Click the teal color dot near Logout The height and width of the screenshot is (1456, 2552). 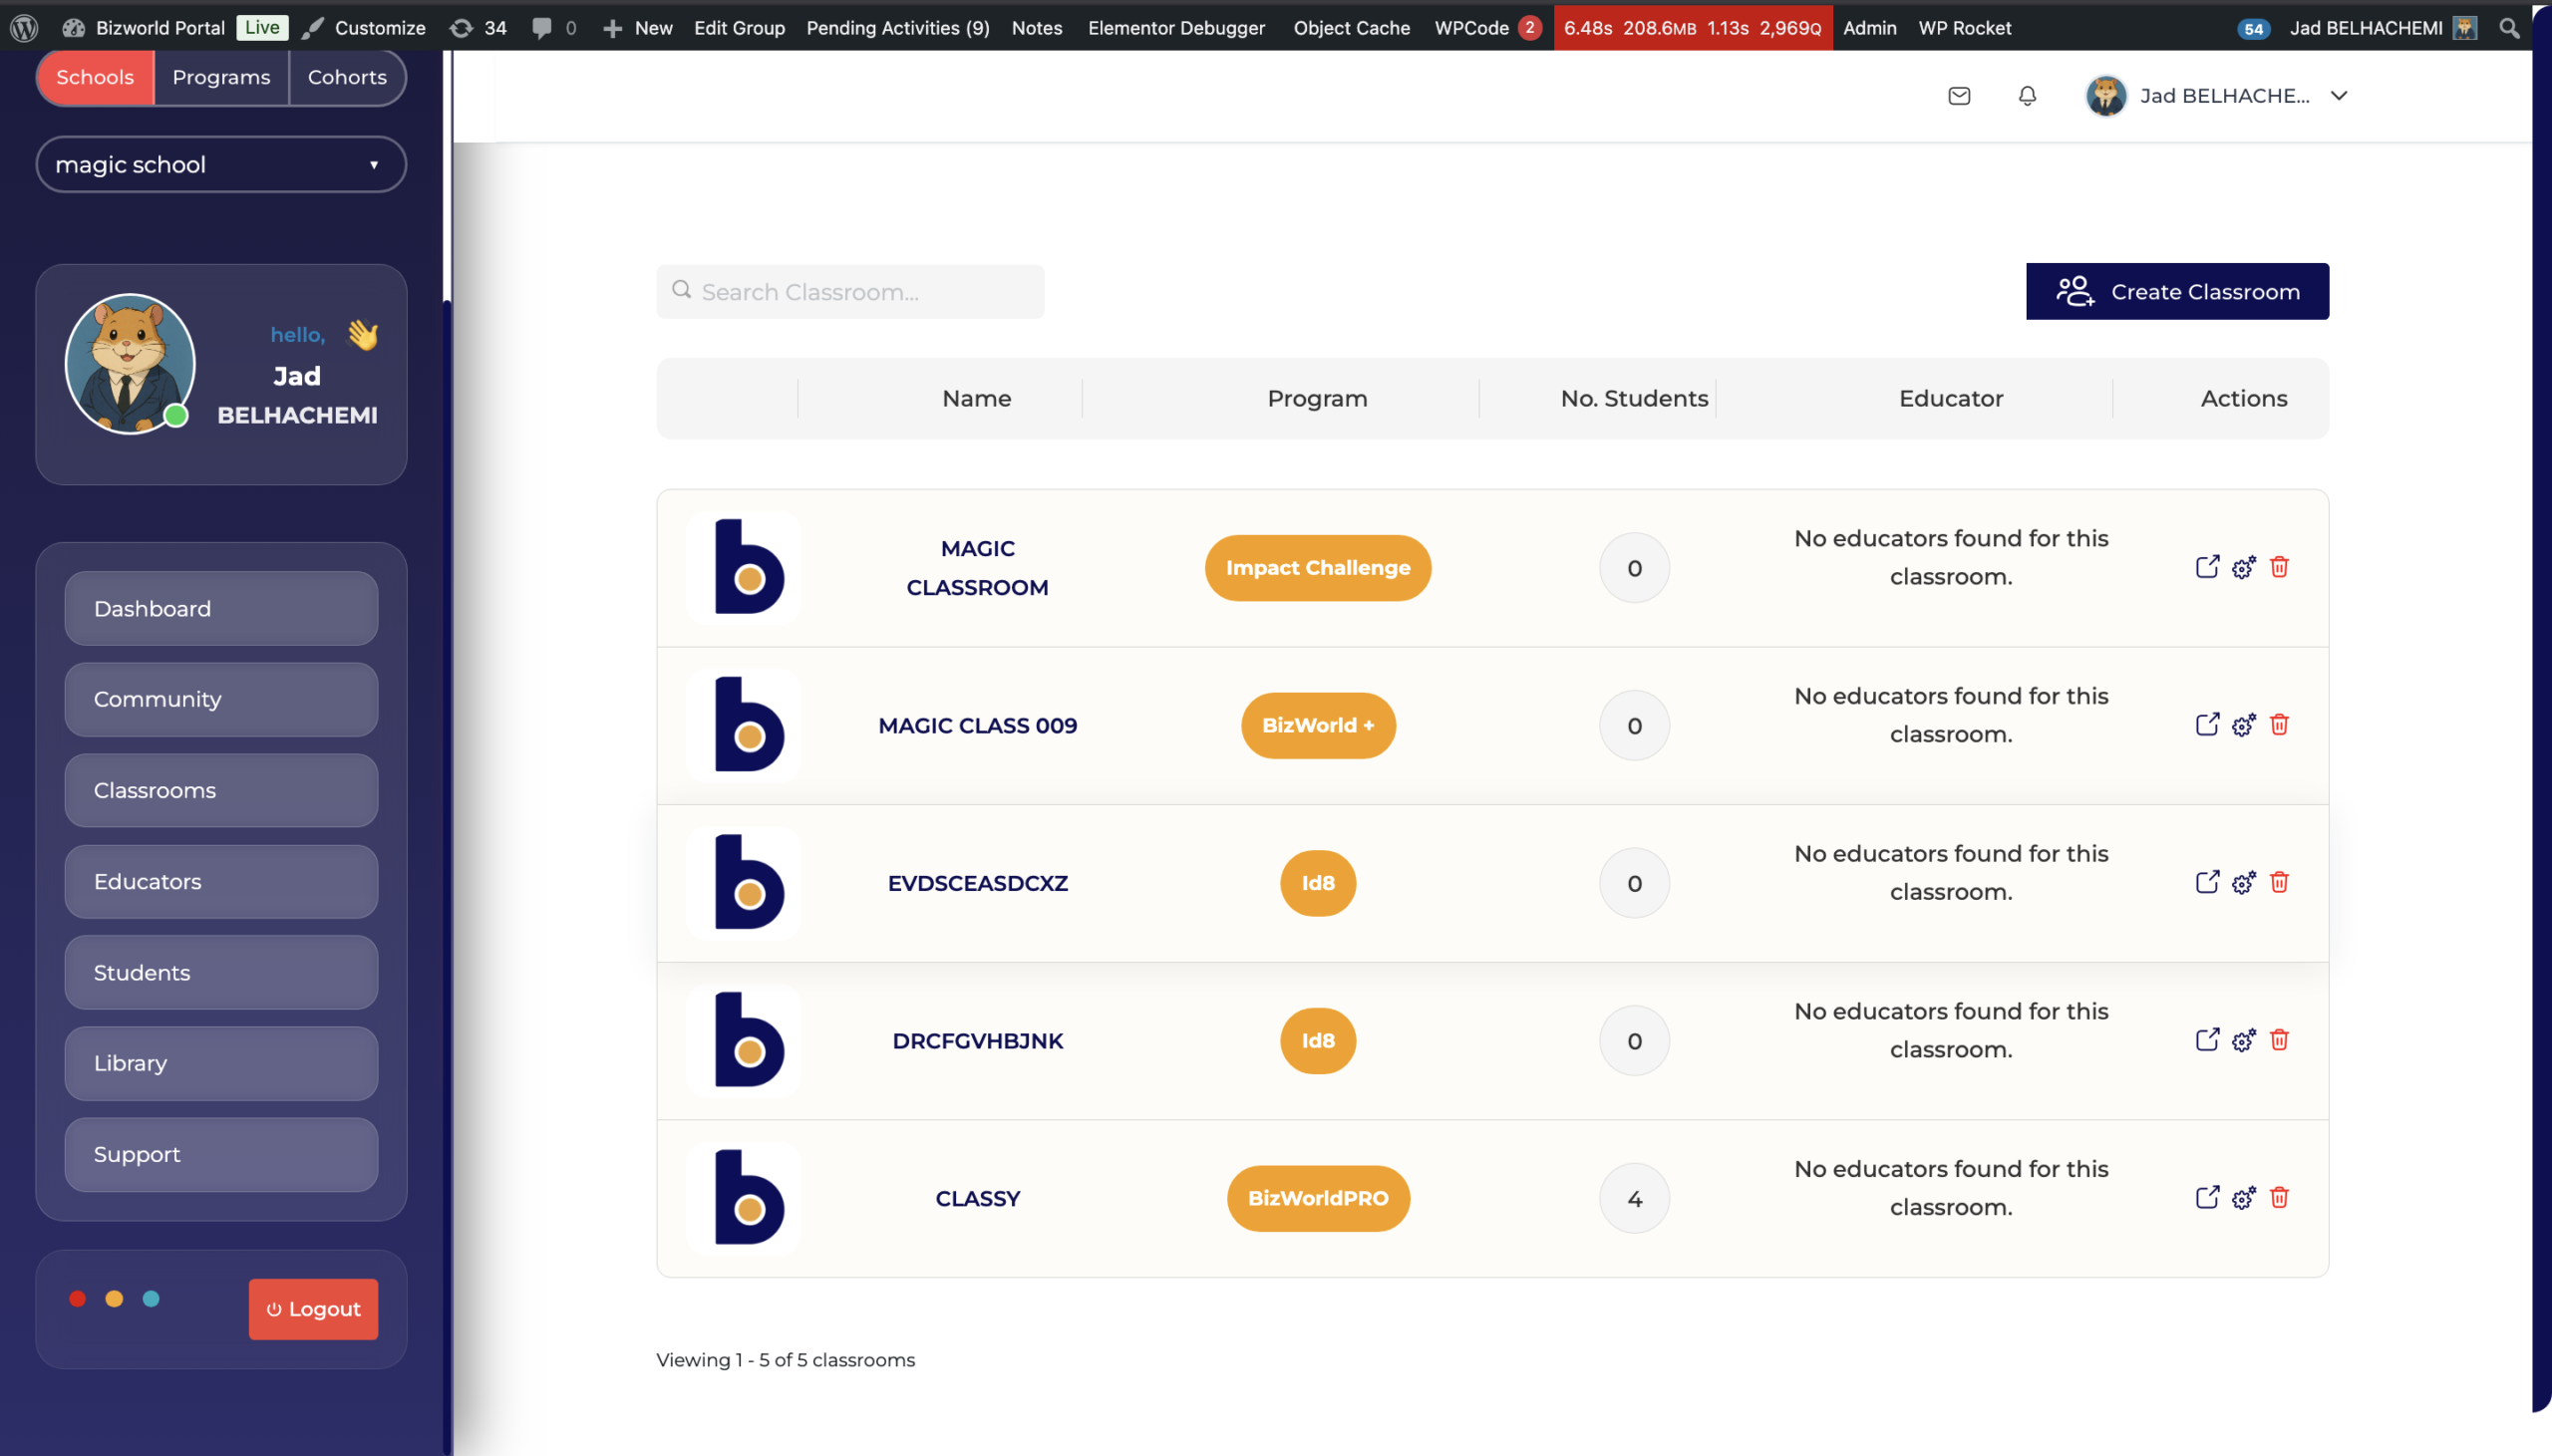[151, 1299]
